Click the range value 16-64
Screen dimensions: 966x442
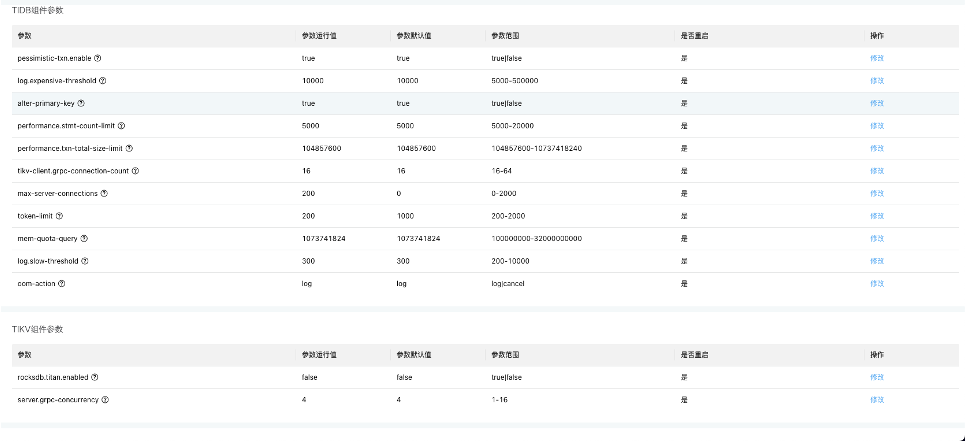tap(501, 171)
